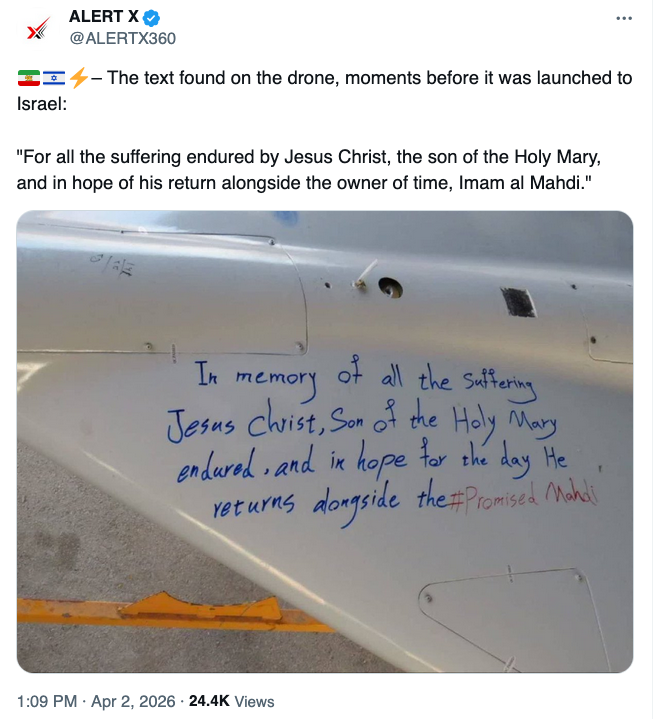Open the @ALERTX360 handle link
The image size is (653, 719).
point(121,39)
